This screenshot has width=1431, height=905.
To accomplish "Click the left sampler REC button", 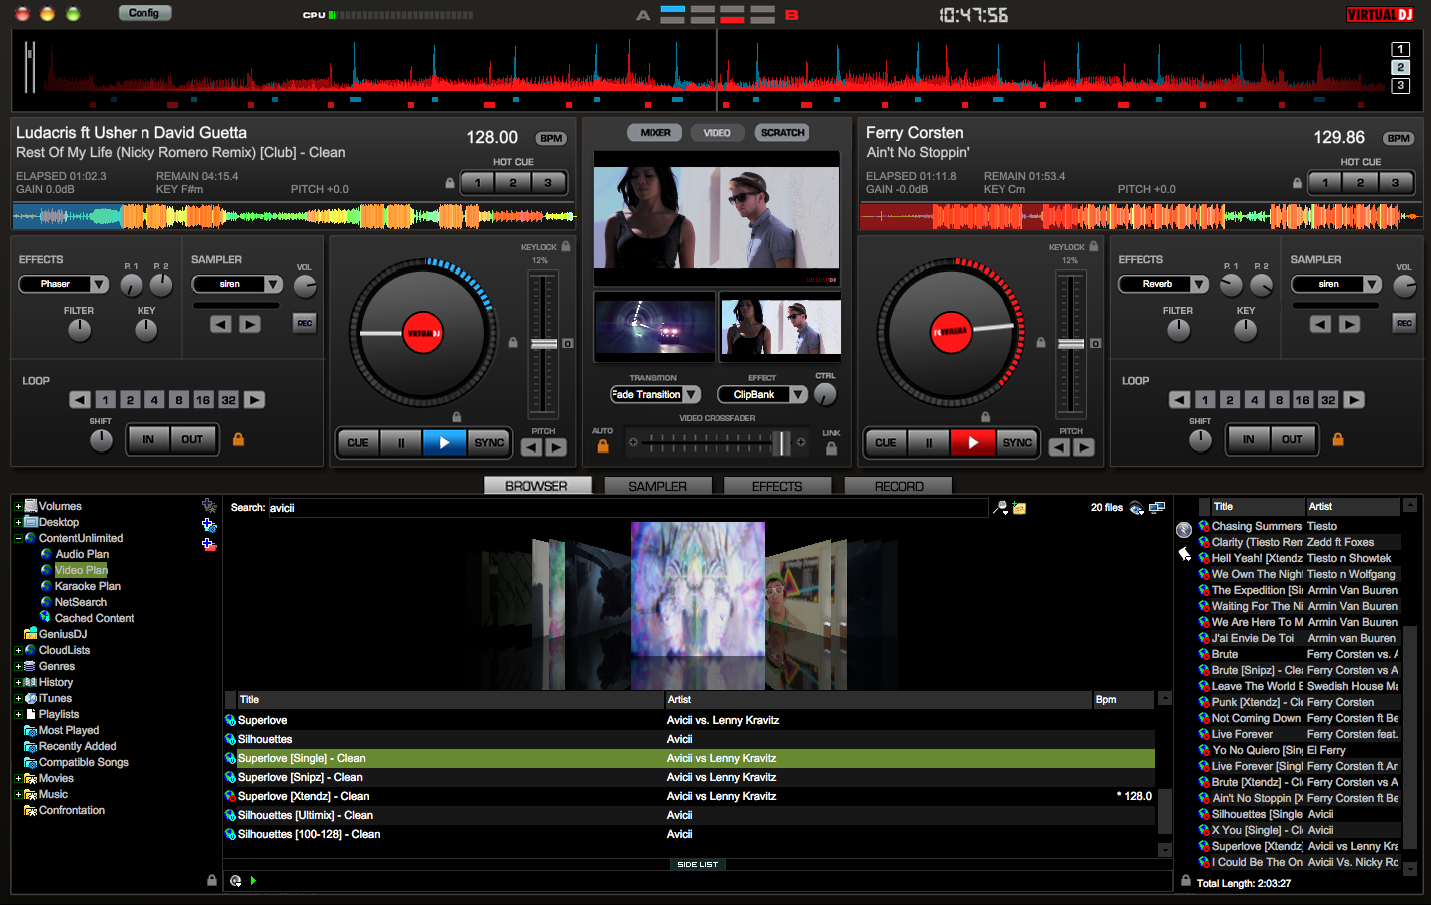I will point(305,323).
